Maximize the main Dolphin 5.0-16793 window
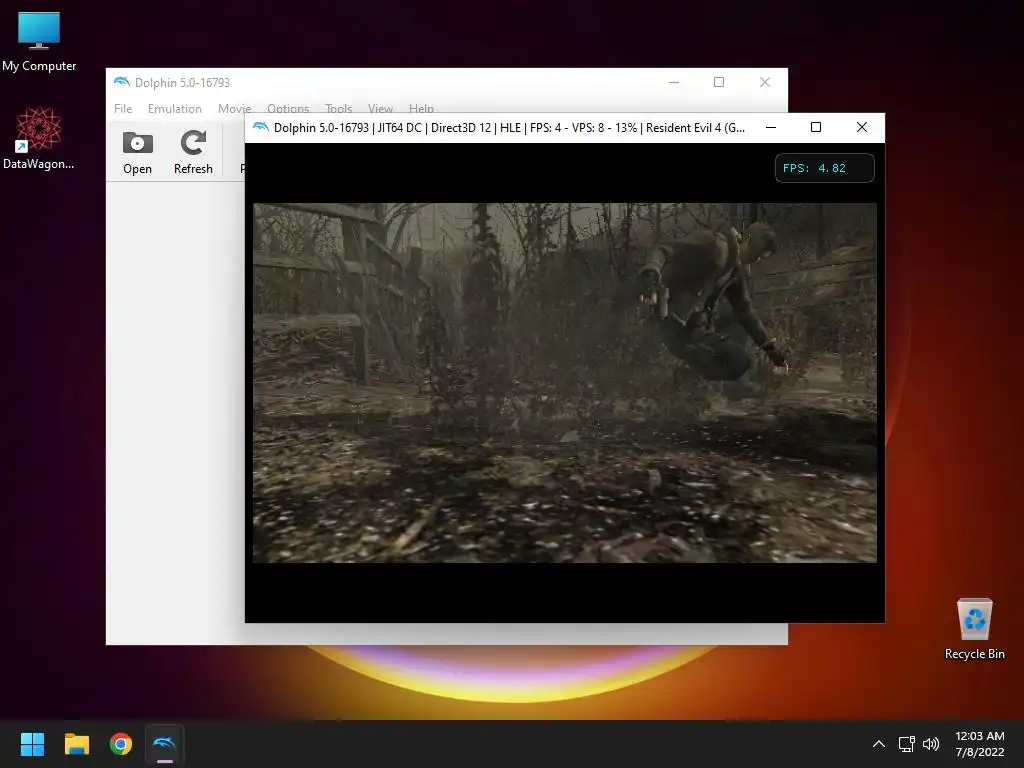 (x=719, y=82)
